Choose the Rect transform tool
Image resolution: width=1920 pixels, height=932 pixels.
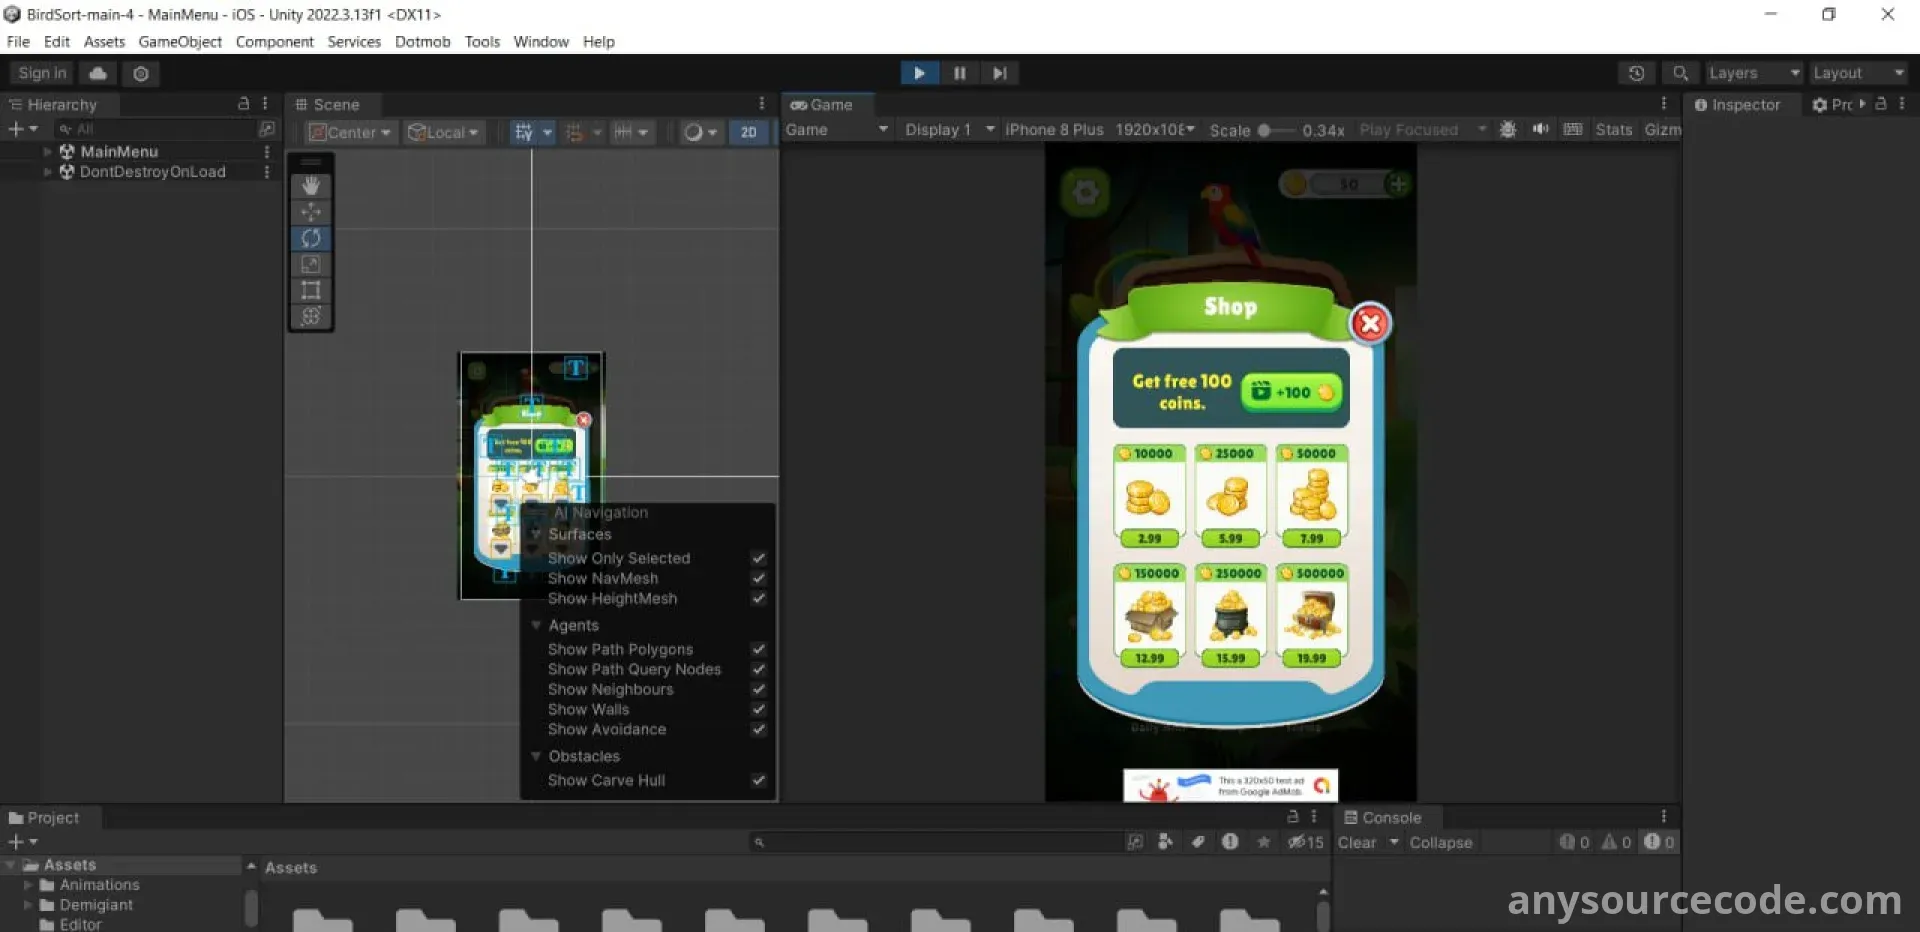pyautogui.click(x=311, y=290)
